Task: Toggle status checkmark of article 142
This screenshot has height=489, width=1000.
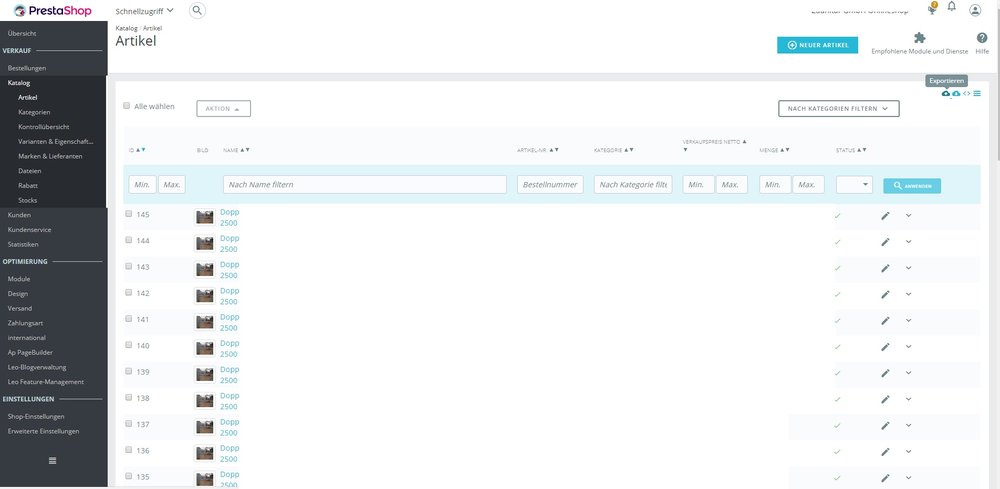Action: point(837,295)
